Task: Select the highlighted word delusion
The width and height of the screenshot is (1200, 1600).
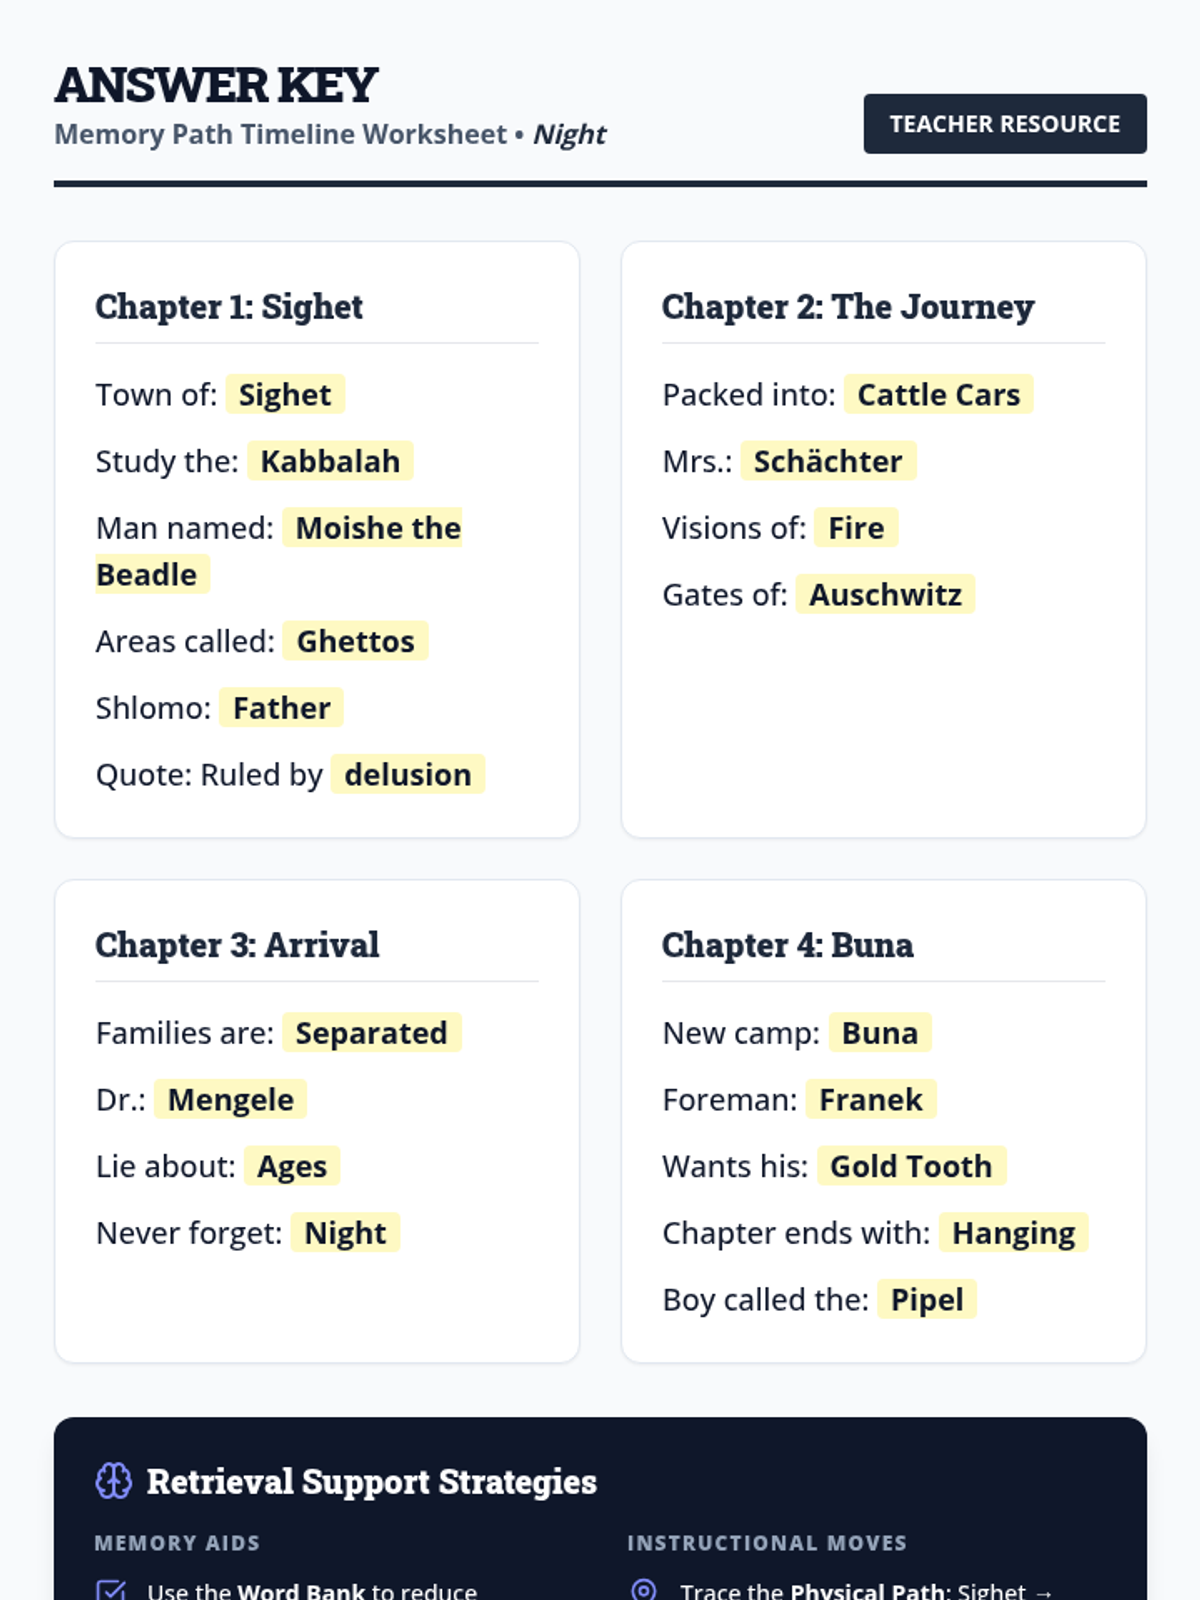Action: [408, 774]
